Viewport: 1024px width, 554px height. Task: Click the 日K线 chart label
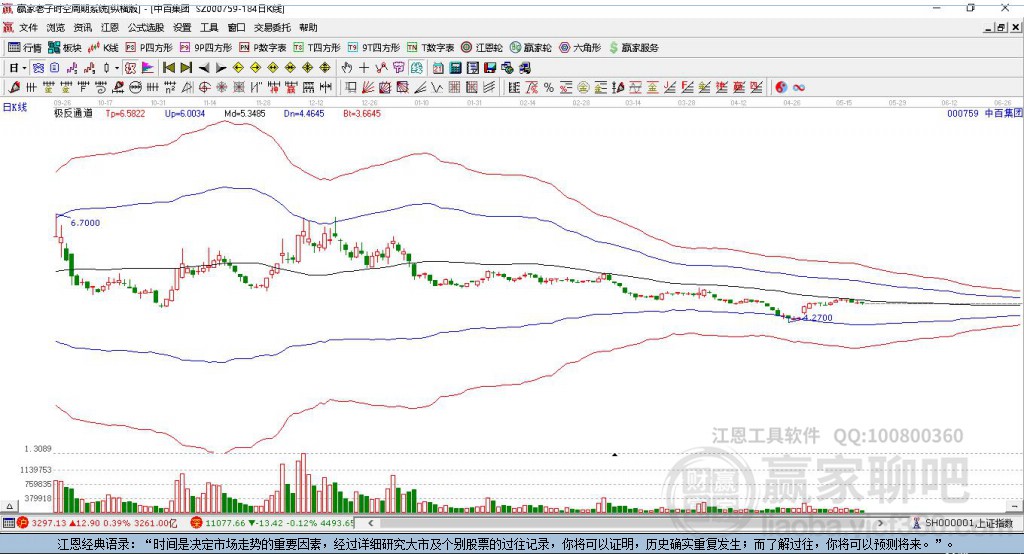pyautogui.click(x=15, y=107)
